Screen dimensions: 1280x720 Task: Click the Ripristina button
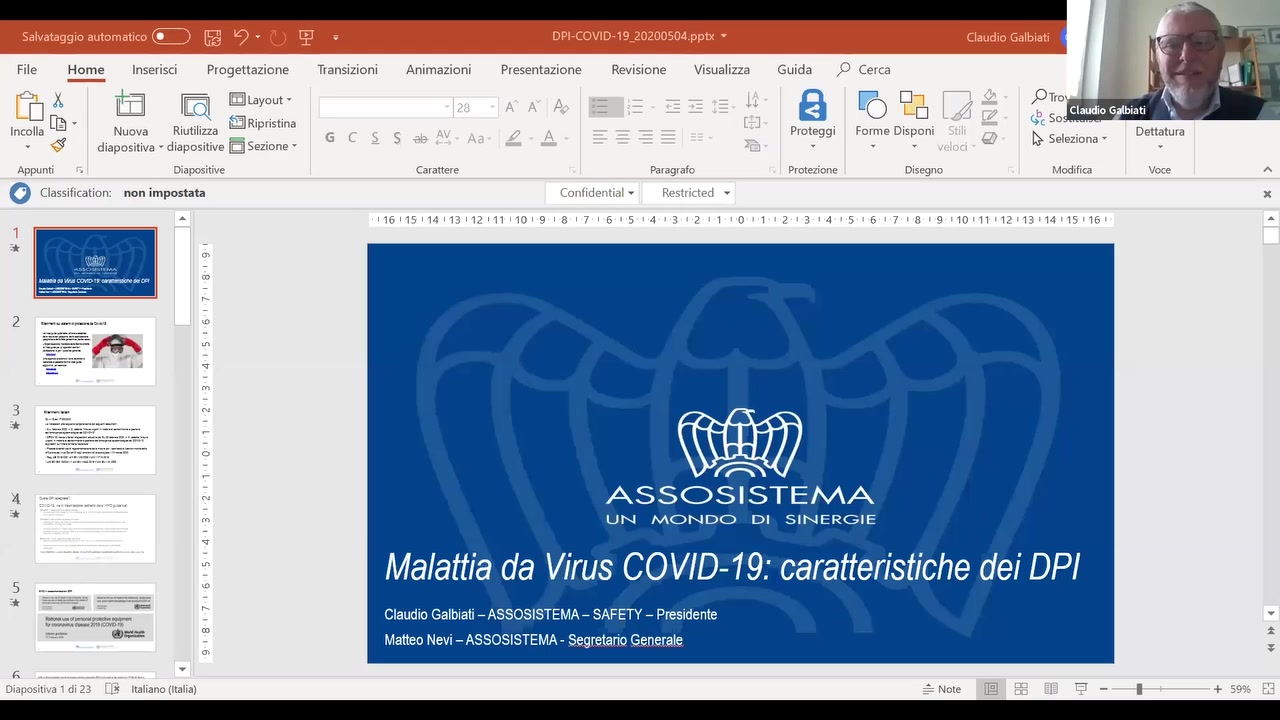[x=263, y=123]
